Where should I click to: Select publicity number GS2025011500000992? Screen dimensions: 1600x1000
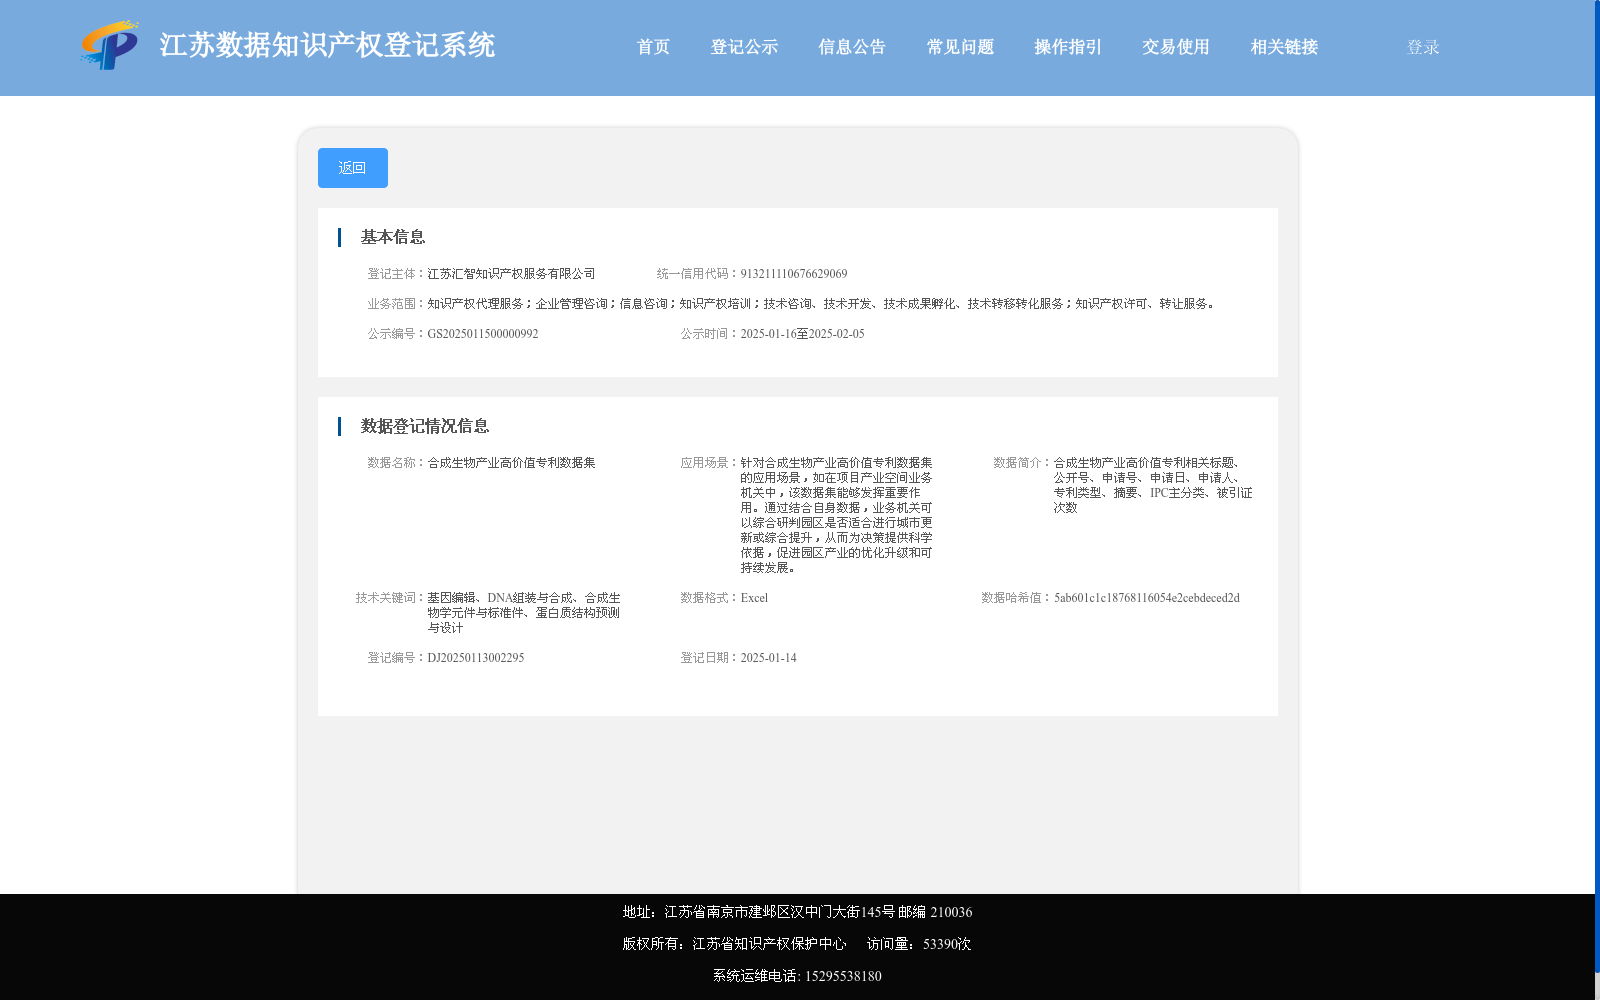pyautogui.click(x=483, y=334)
